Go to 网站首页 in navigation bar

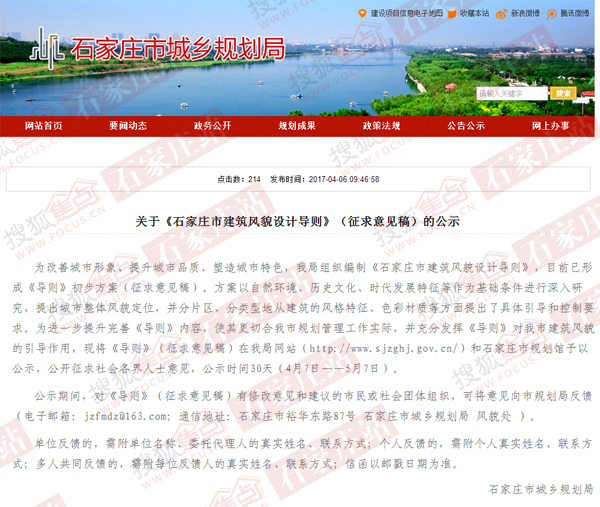(x=43, y=125)
